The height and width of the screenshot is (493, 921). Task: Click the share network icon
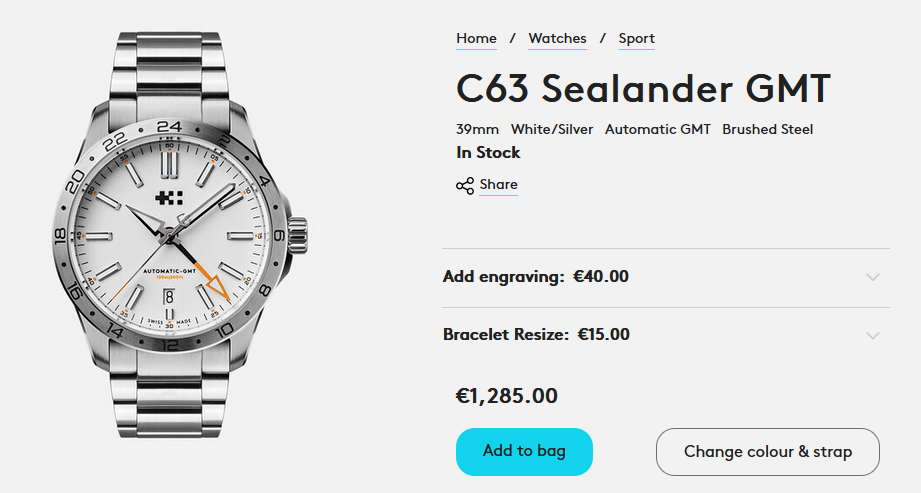tap(465, 186)
